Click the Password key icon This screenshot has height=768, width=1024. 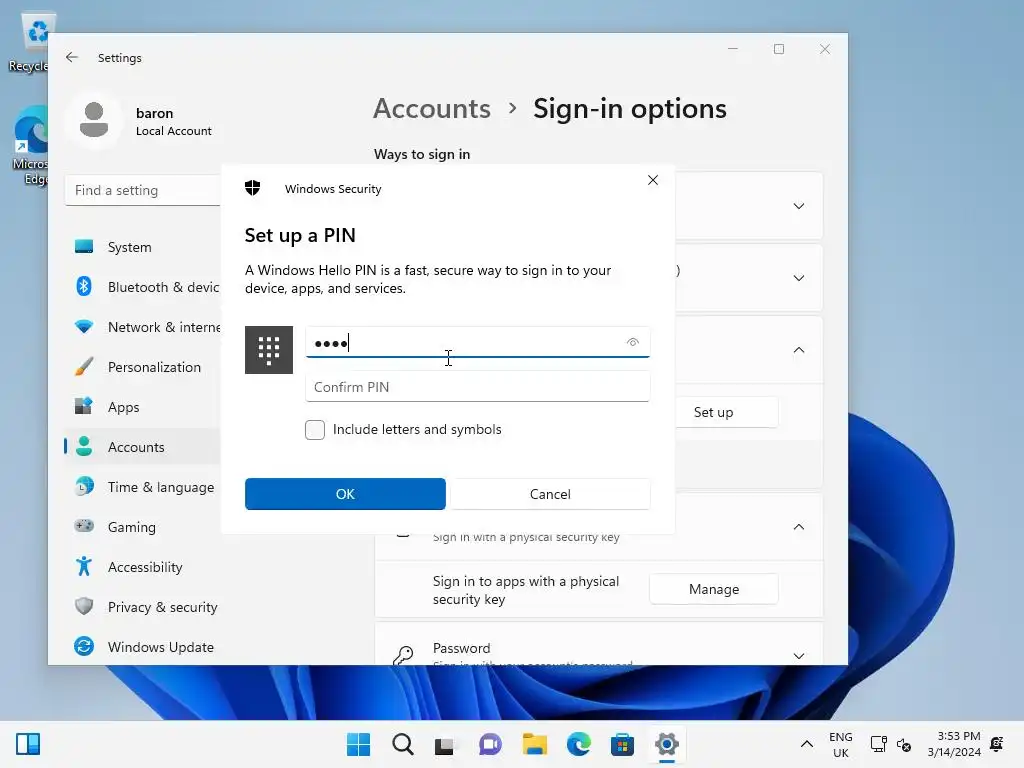(x=403, y=655)
